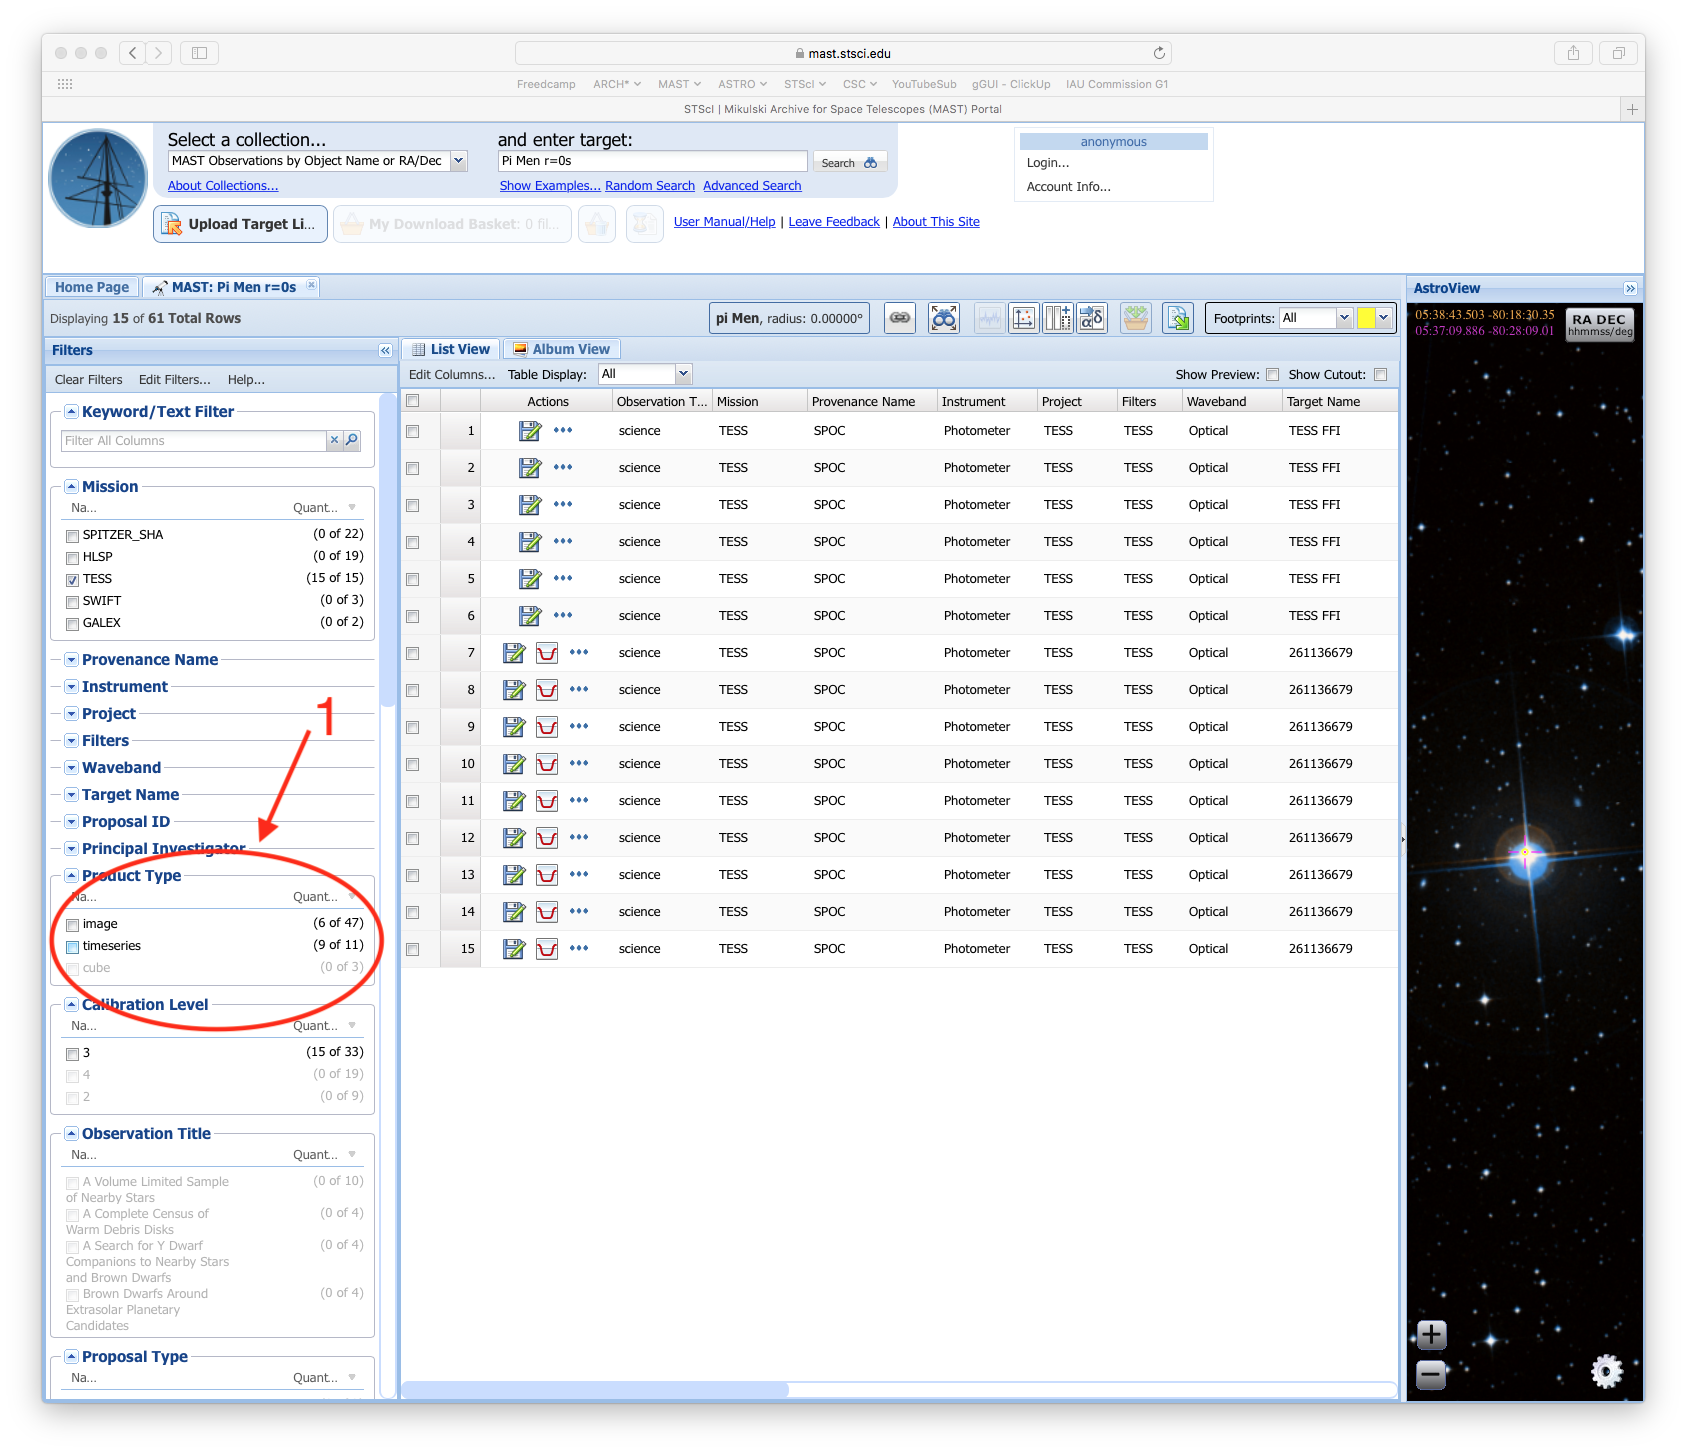Image resolution: width=1687 pixels, height=1453 pixels.
Task: Close the MAST: Pi Men r=0s tab
Action: coord(311,285)
